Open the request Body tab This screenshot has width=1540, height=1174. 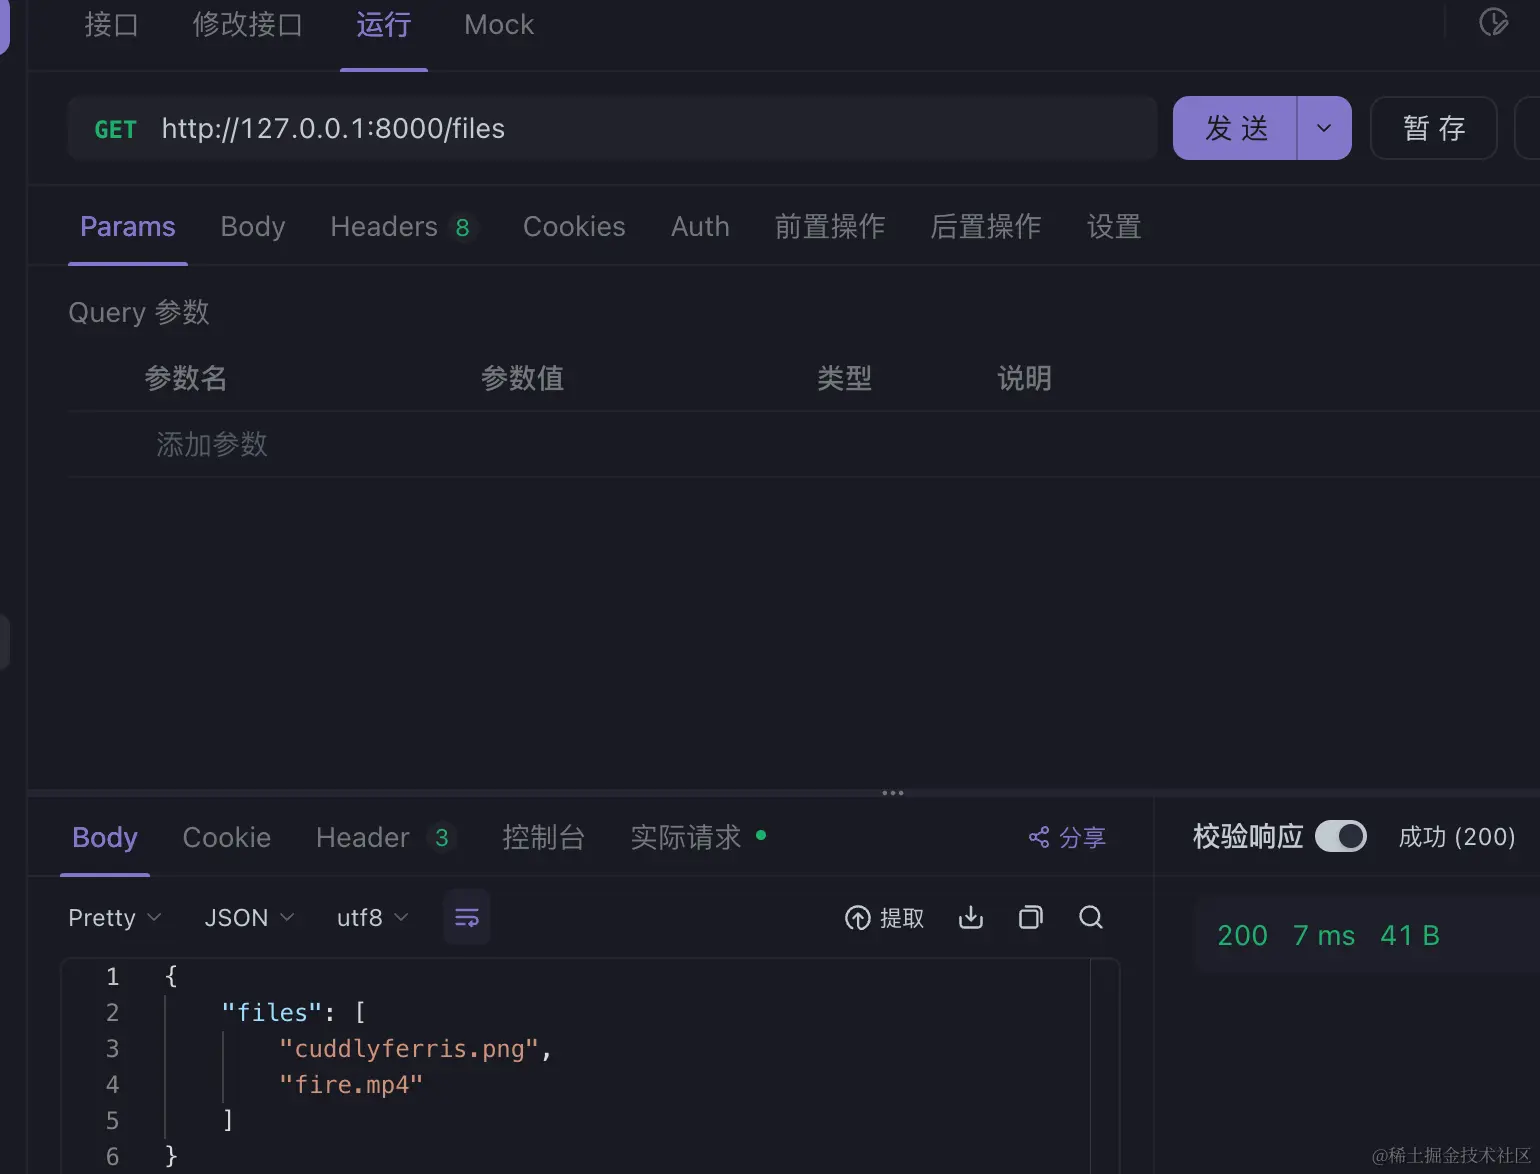coord(253,227)
